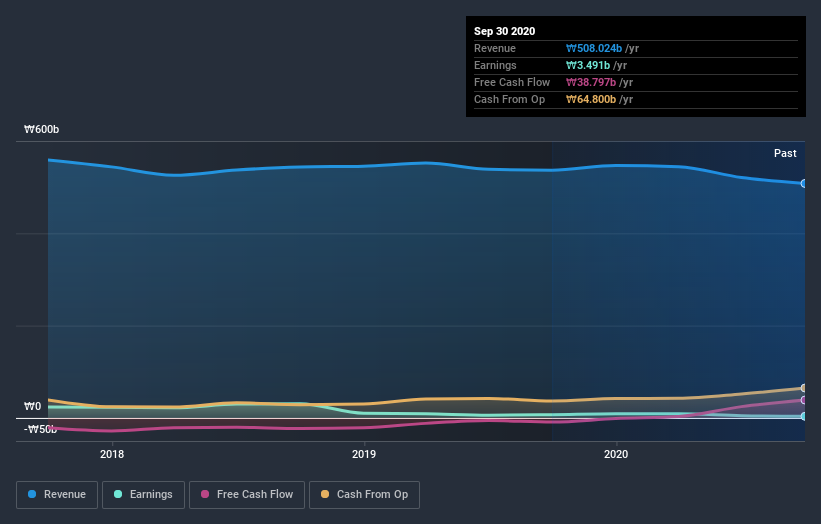
Task: Toggle the Earnings legend series
Action: [x=143, y=495]
